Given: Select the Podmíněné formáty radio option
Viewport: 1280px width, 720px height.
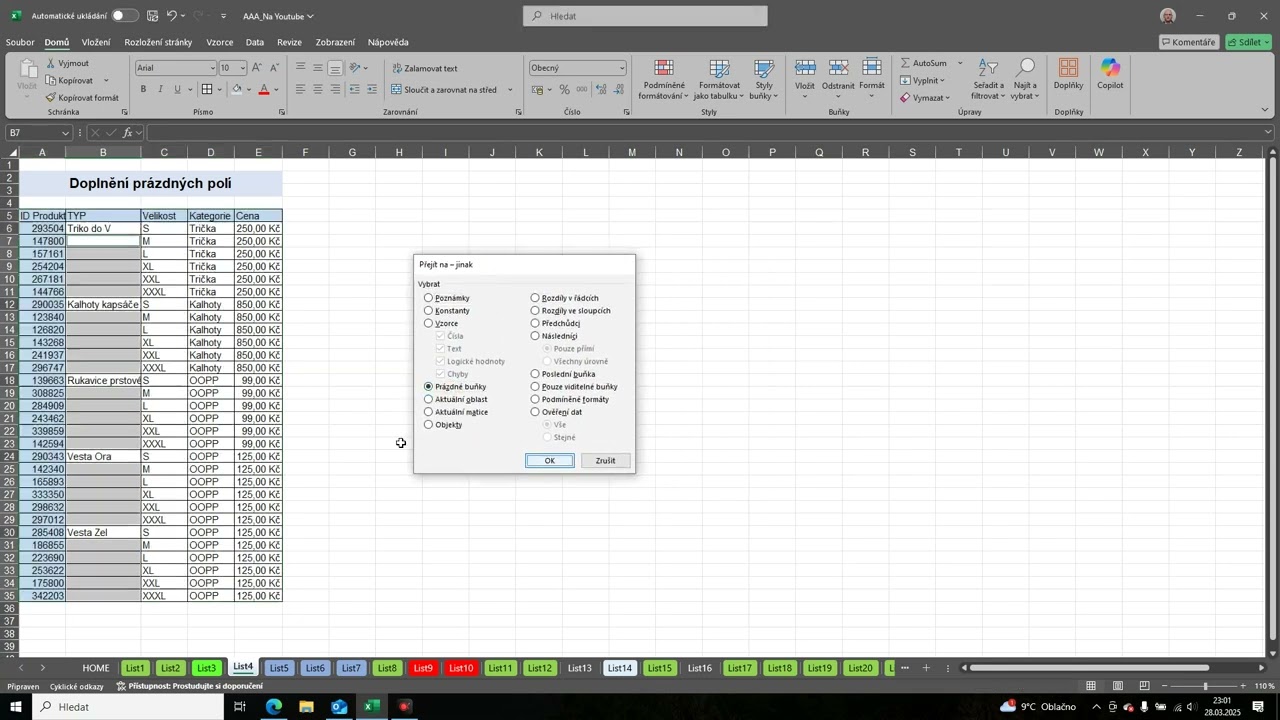Looking at the screenshot, I should click(535, 399).
